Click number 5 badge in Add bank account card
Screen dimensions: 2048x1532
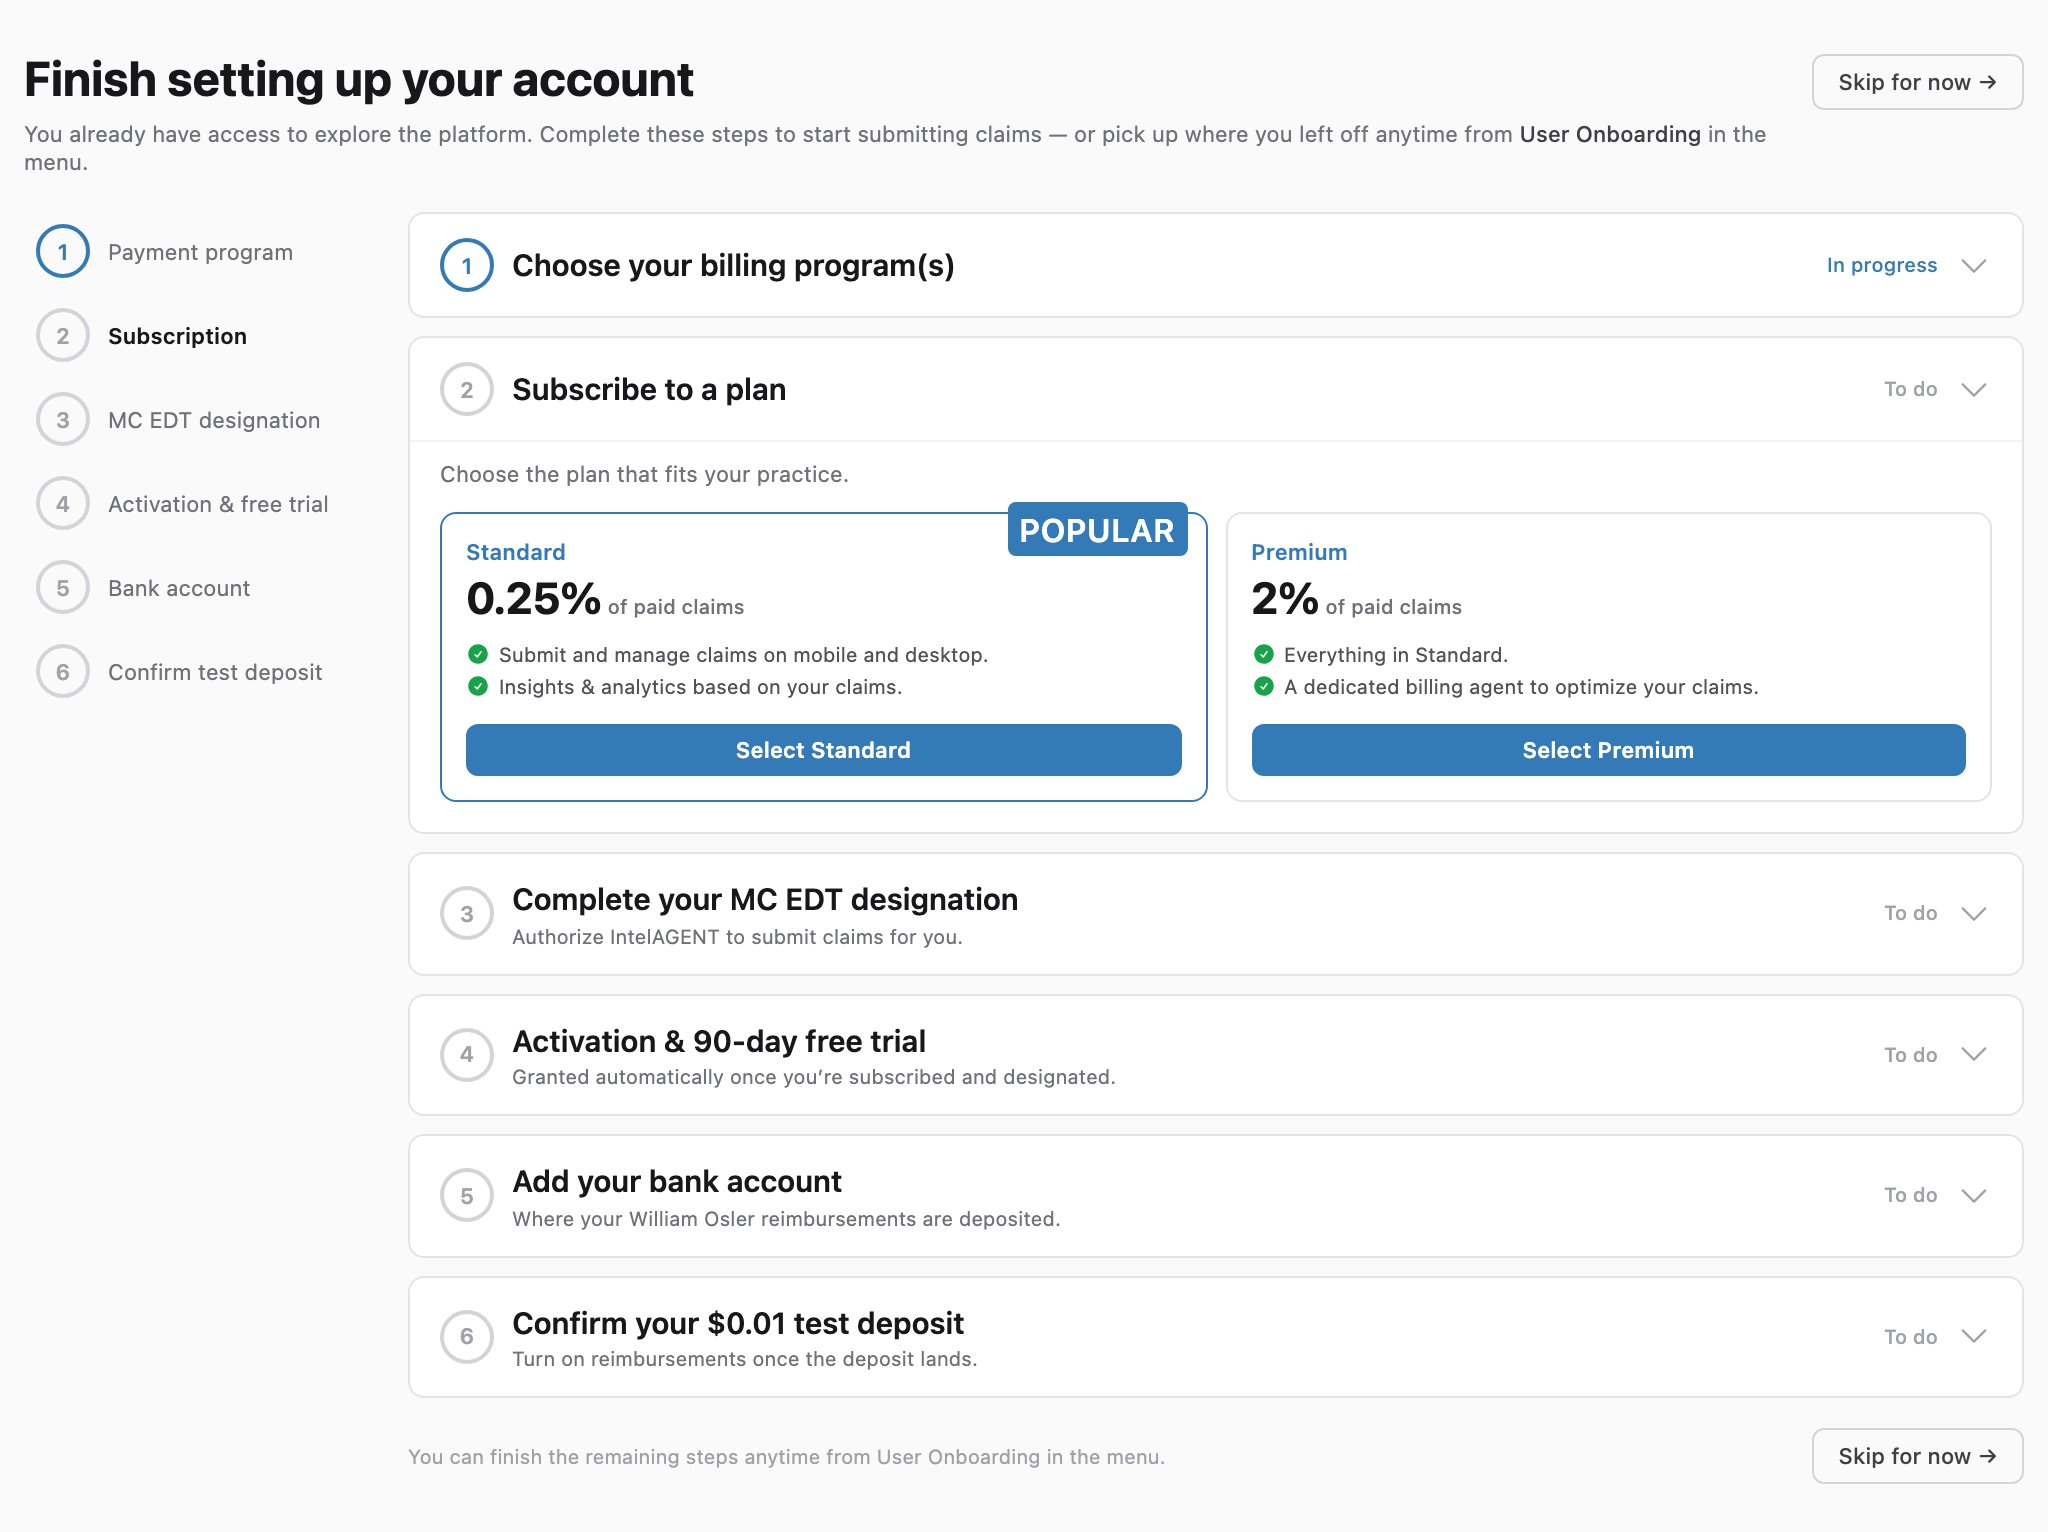pyautogui.click(x=467, y=1196)
